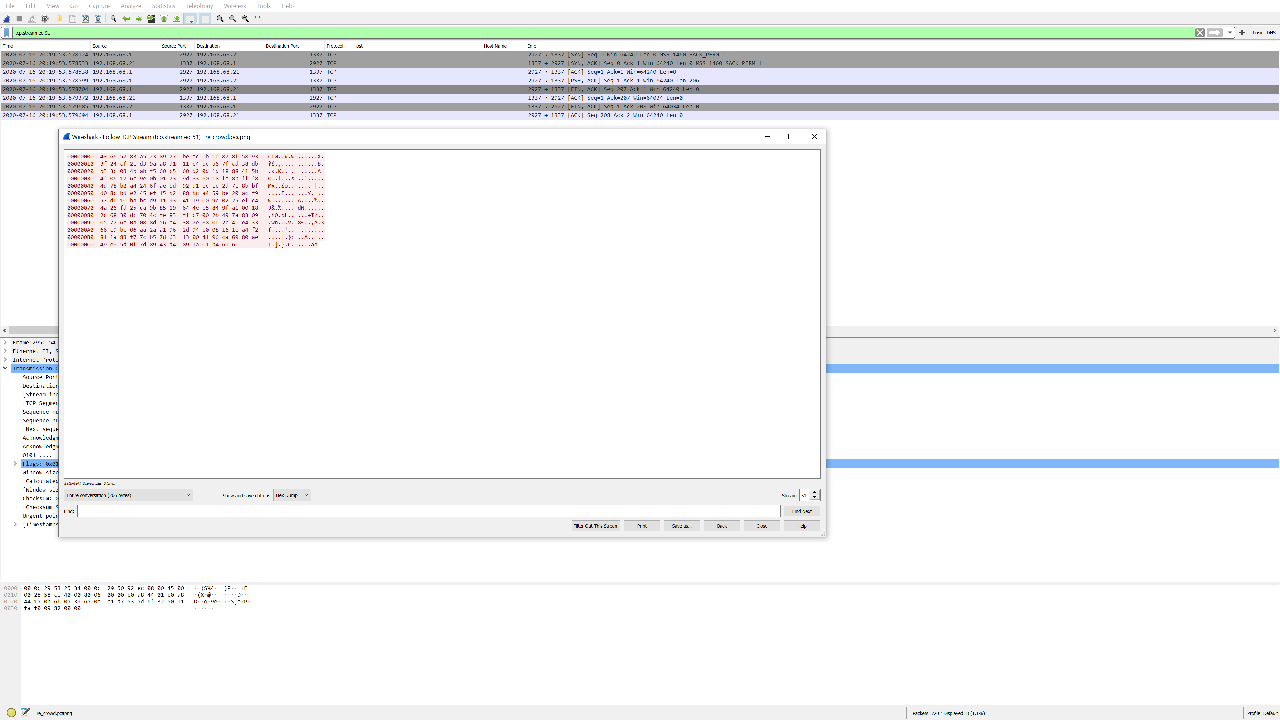The width and height of the screenshot is (1280, 720).
Task: Expand the Flags row in the TCP details
Action: click(14, 463)
